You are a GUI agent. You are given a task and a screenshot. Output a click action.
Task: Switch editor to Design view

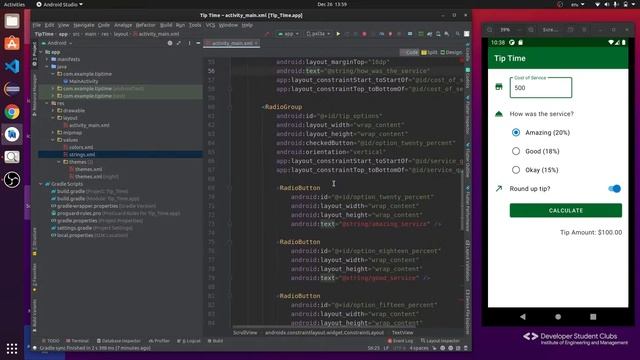451,52
